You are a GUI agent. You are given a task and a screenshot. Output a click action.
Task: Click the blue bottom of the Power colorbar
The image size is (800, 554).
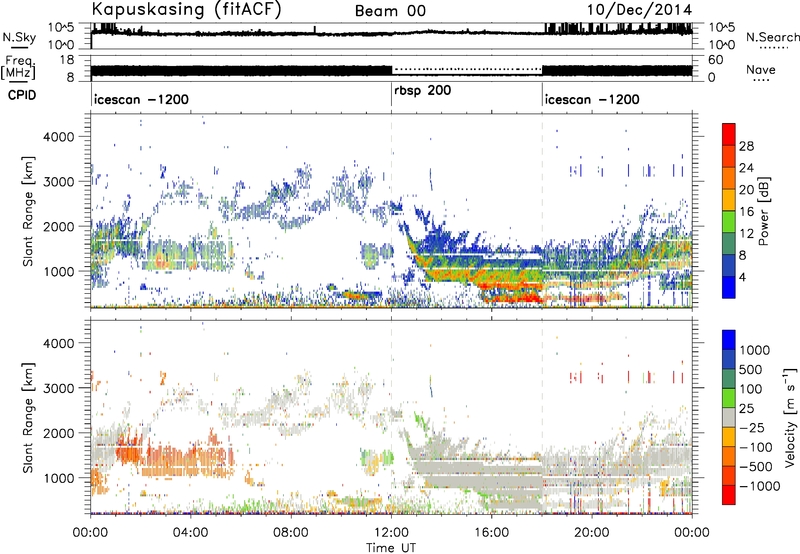coord(729,287)
